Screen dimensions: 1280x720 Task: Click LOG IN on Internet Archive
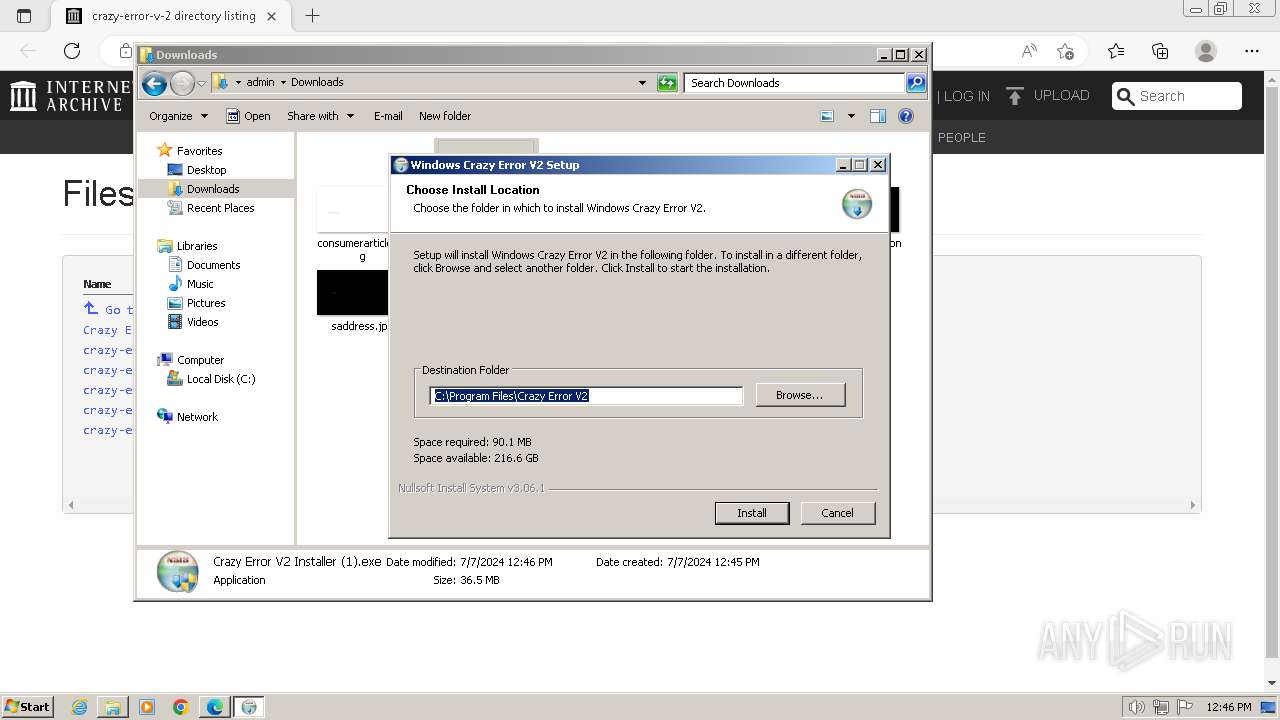tap(966, 96)
